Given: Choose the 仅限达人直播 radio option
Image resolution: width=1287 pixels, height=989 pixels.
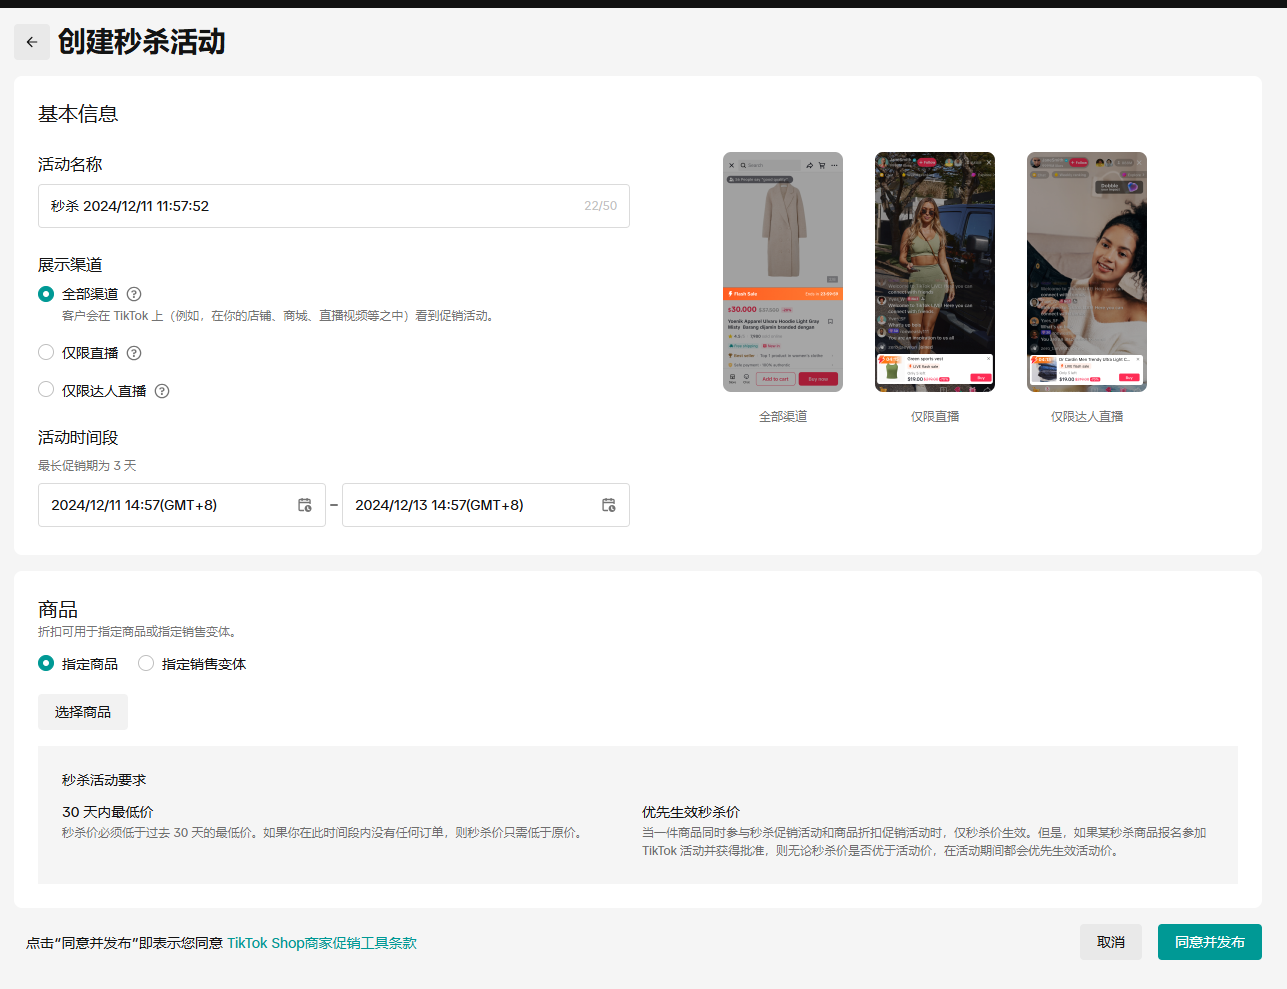Looking at the screenshot, I should pyautogui.click(x=46, y=390).
